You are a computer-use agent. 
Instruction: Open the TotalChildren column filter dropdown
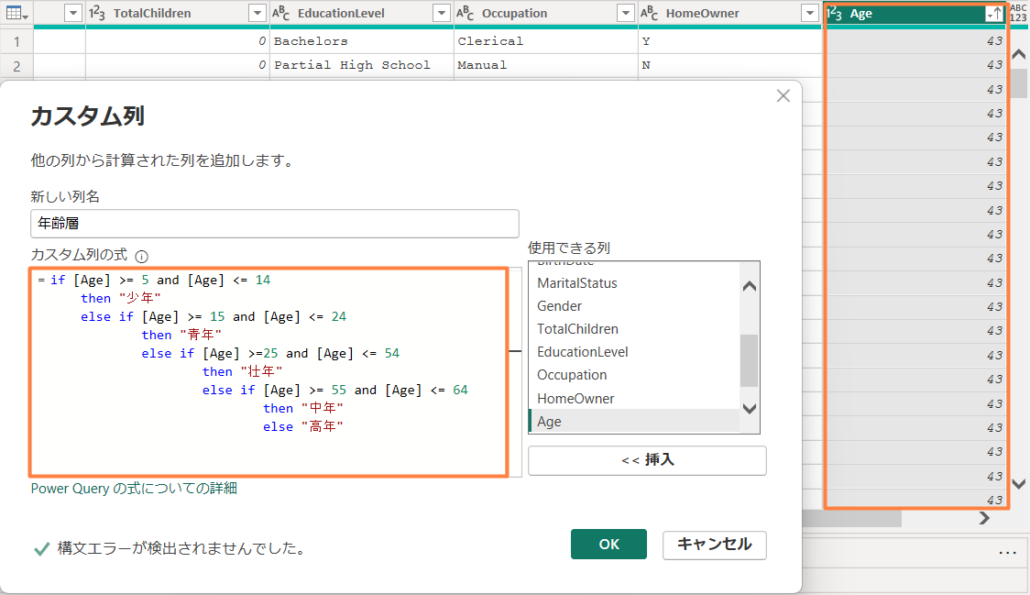tap(257, 13)
